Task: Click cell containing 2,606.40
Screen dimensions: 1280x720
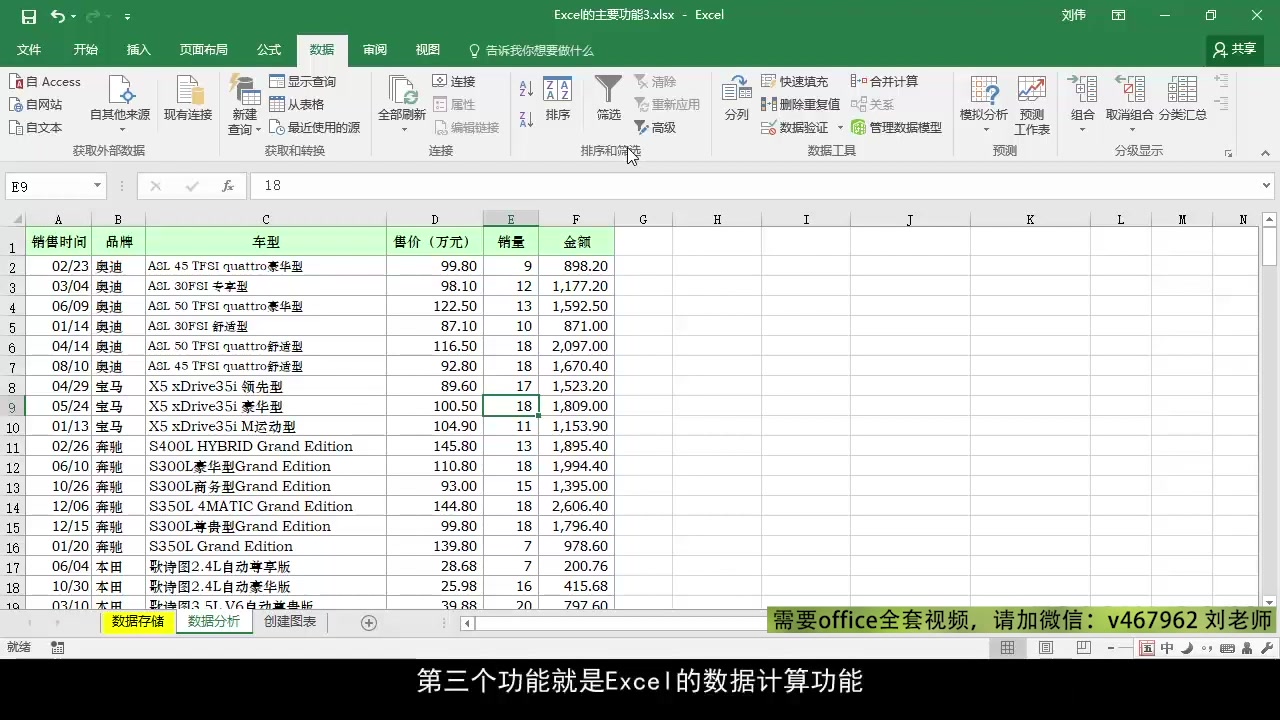Action: pyautogui.click(x=577, y=506)
